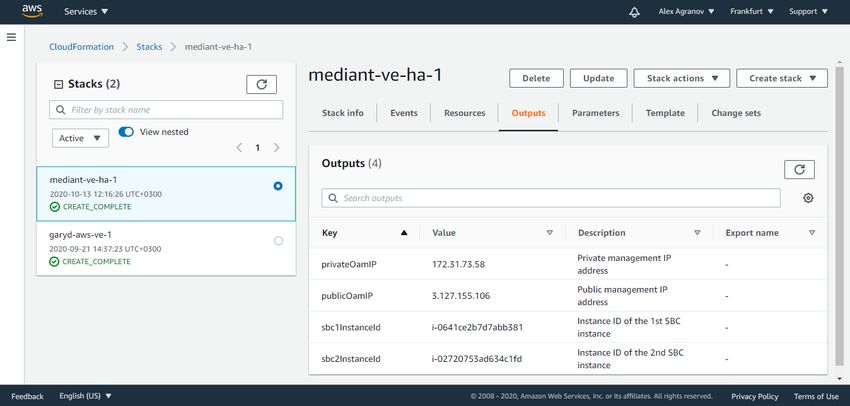Click the i-02720753ad634c1fd value
Viewport: 850px width, 406px height.
pyautogui.click(x=476, y=359)
